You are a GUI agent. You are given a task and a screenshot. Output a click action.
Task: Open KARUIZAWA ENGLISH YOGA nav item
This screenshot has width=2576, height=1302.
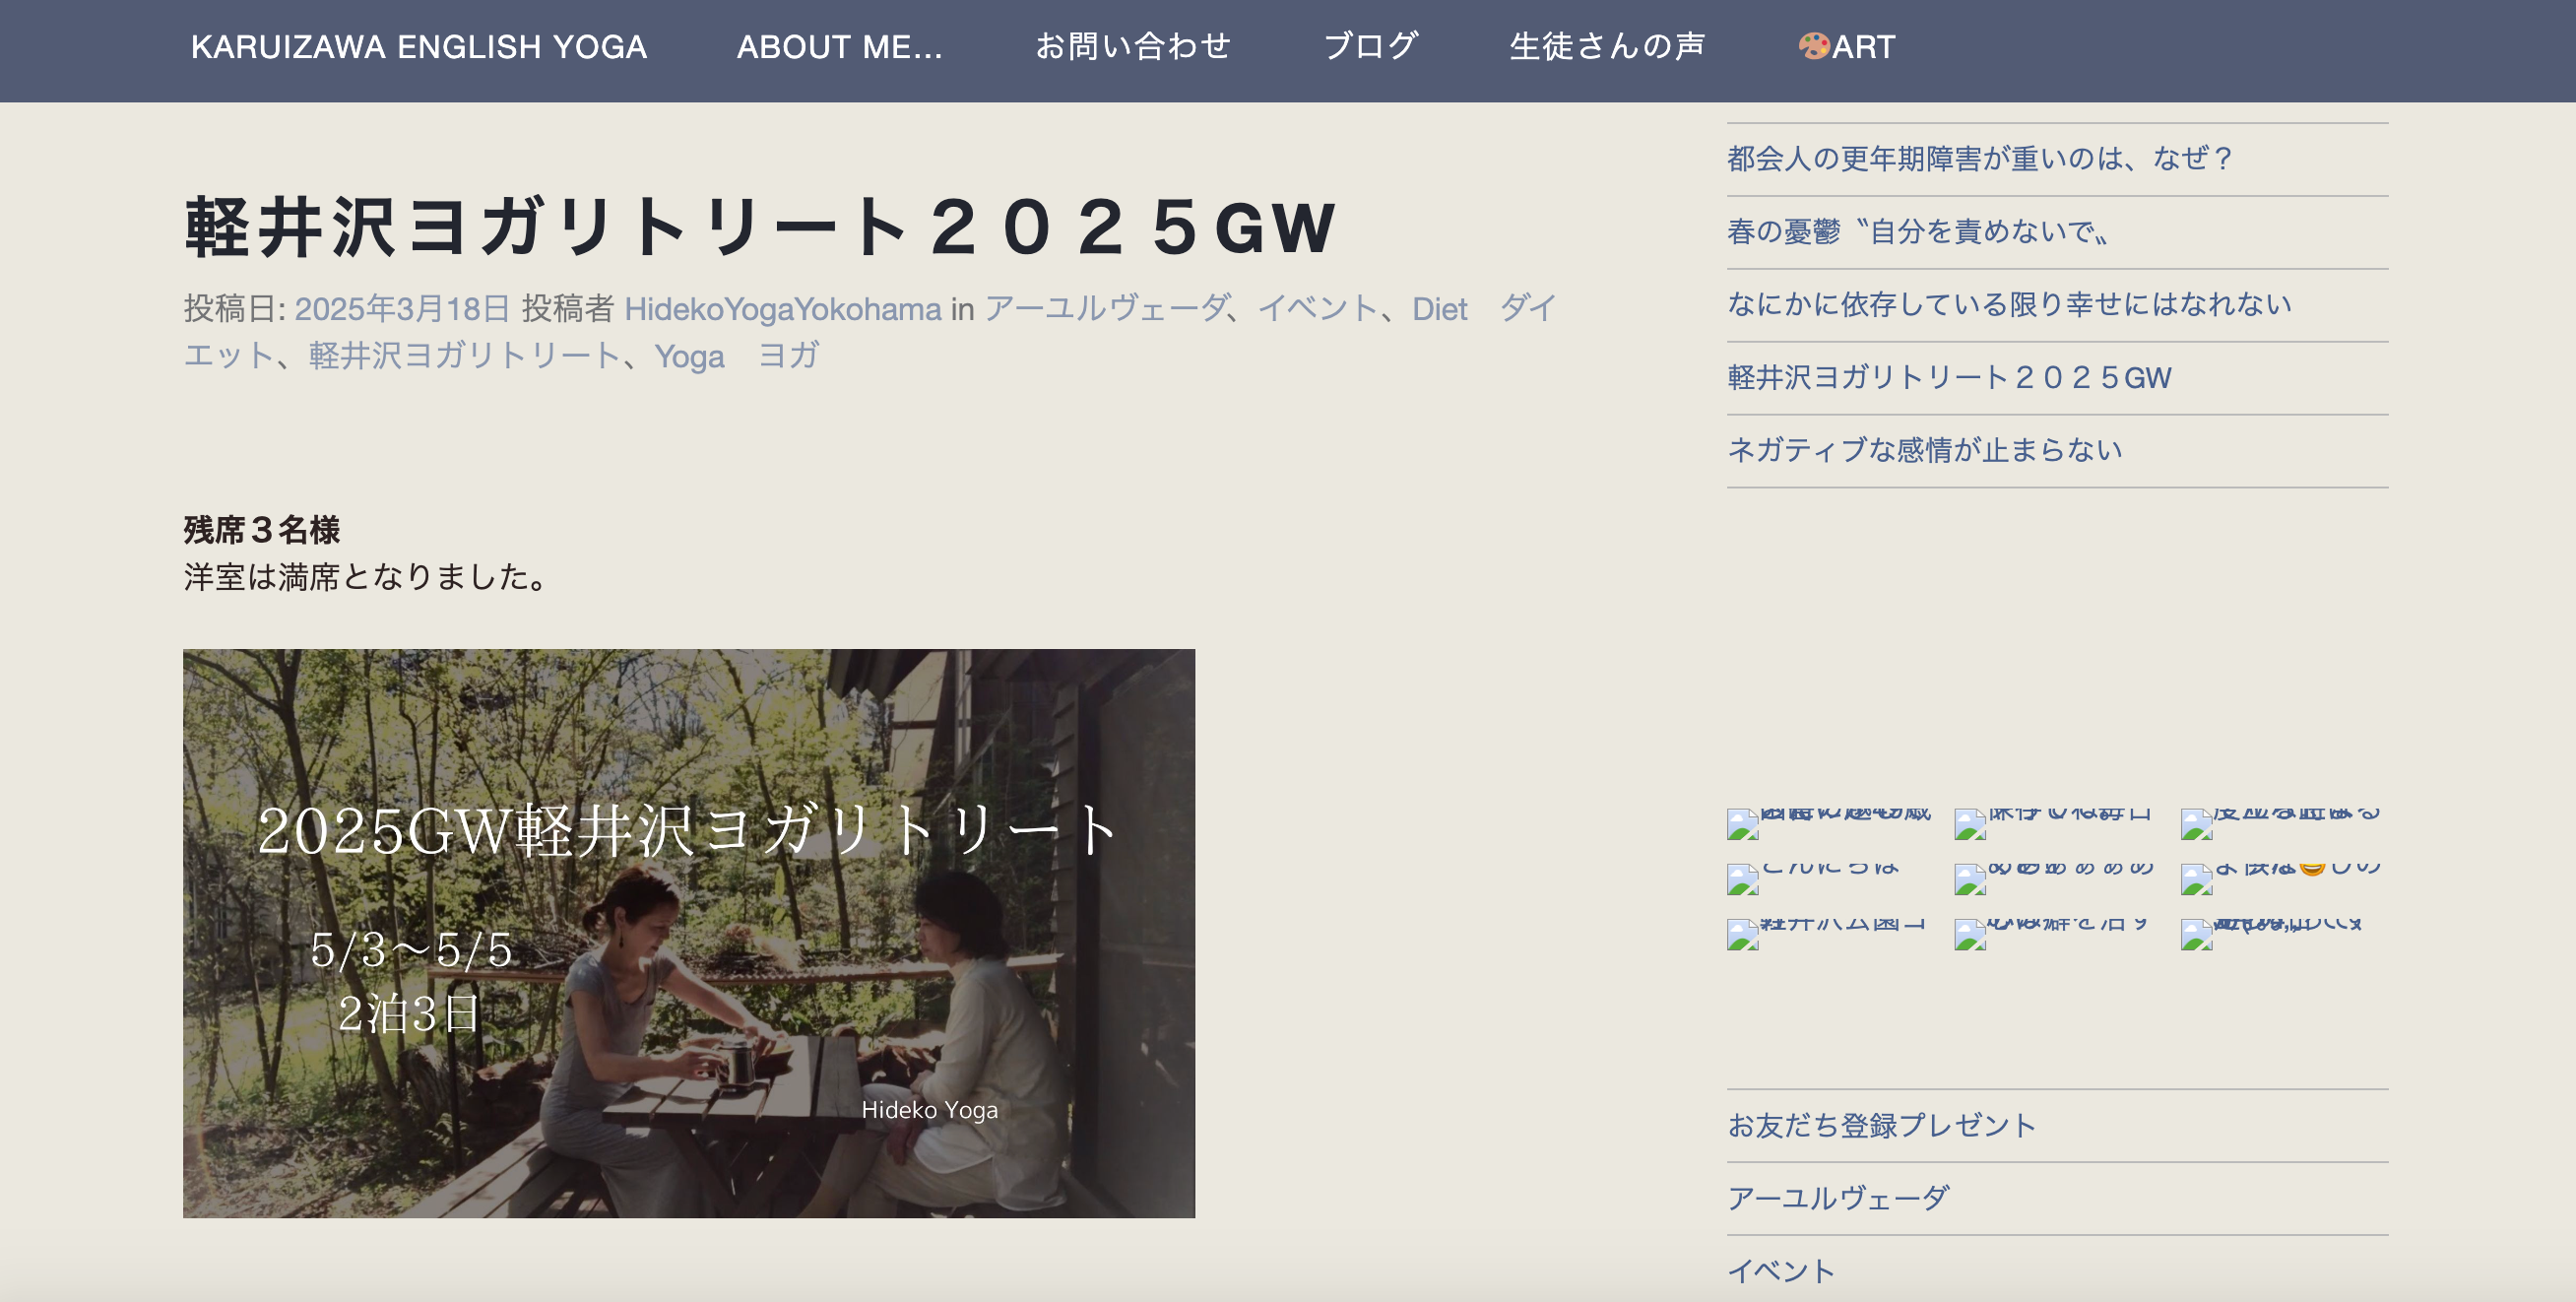point(419,47)
